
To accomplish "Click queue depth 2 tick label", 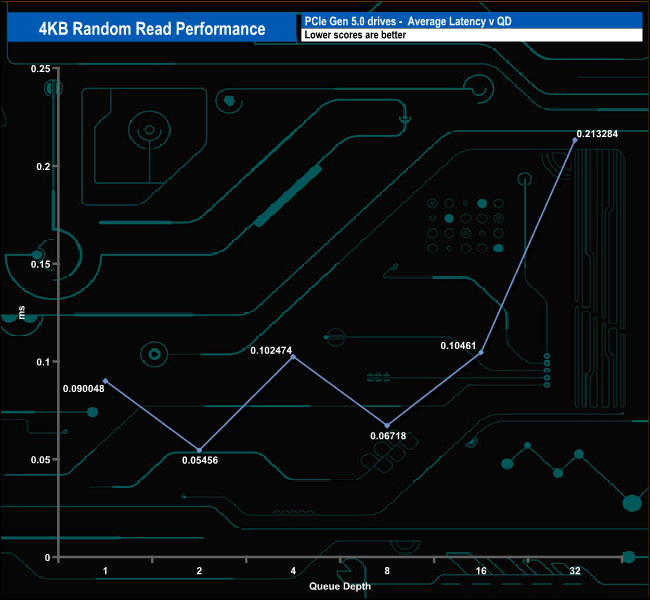I will click(199, 571).
